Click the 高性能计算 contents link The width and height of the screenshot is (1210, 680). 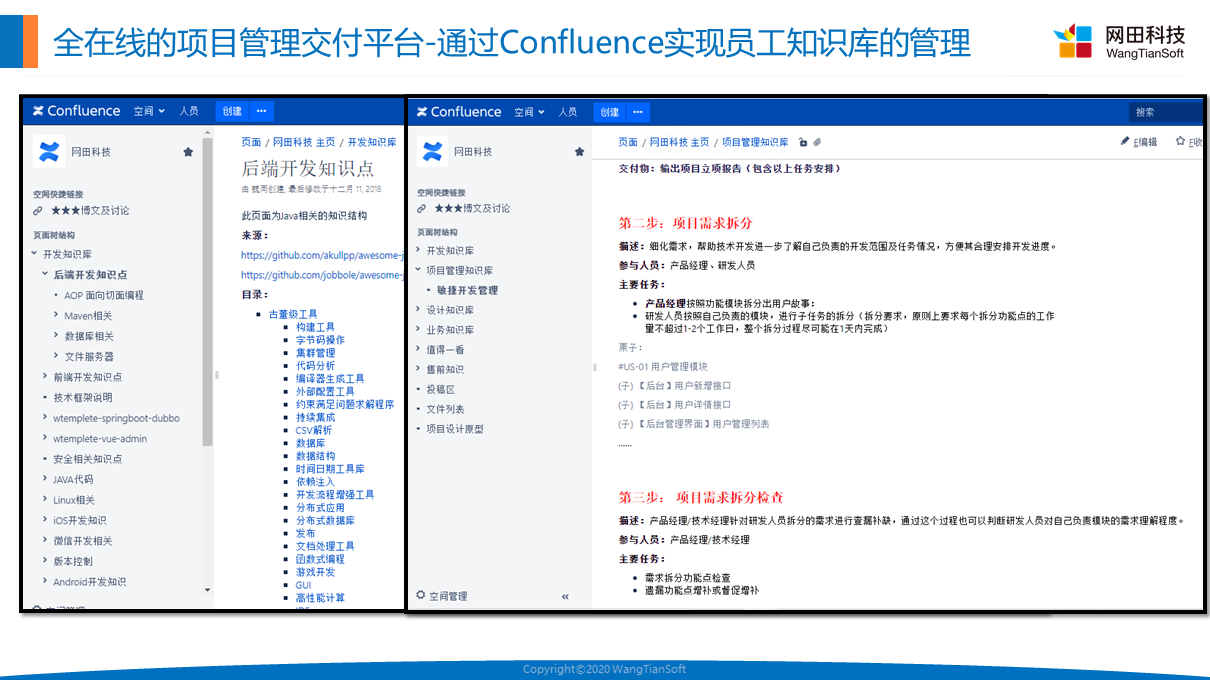click(x=320, y=598)
